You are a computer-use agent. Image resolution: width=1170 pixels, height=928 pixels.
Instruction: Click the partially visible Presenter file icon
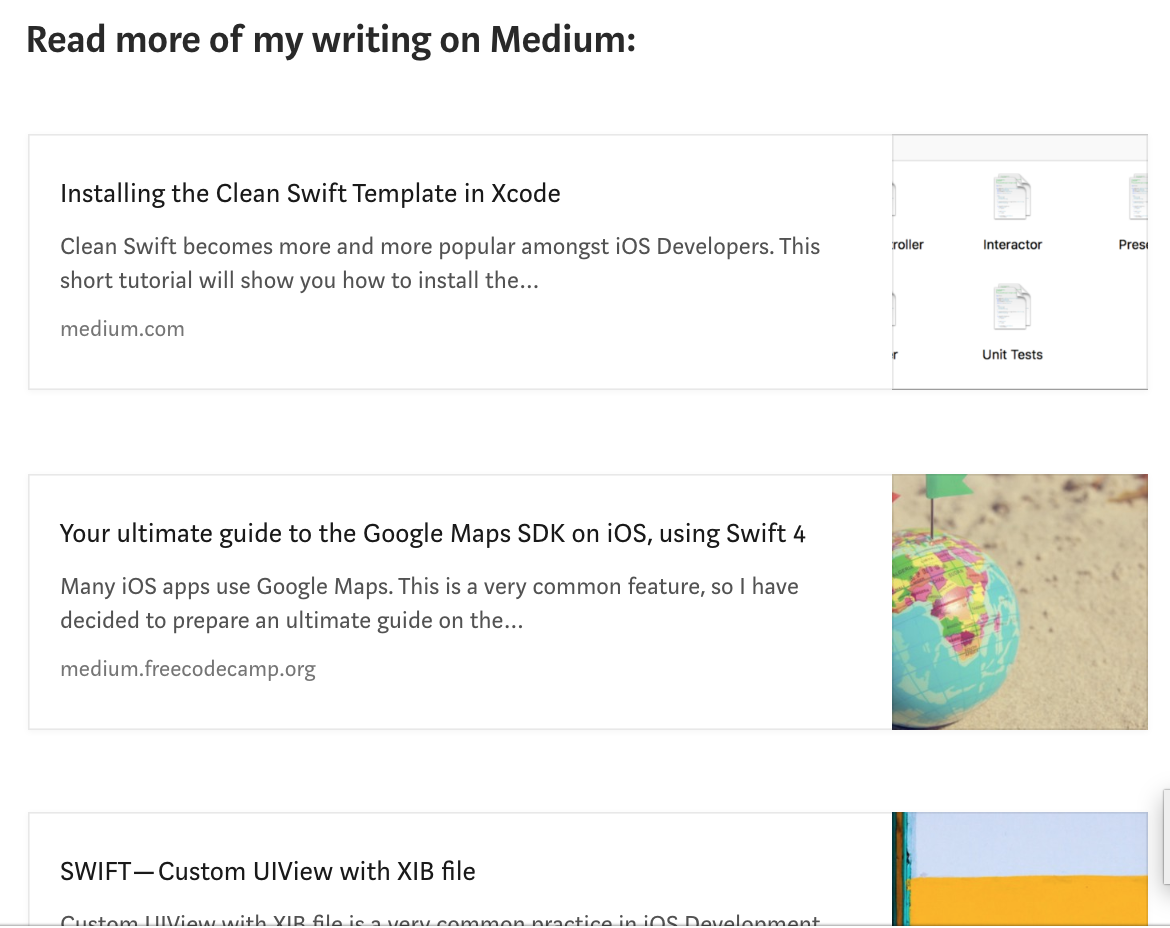coord(1138,198)
